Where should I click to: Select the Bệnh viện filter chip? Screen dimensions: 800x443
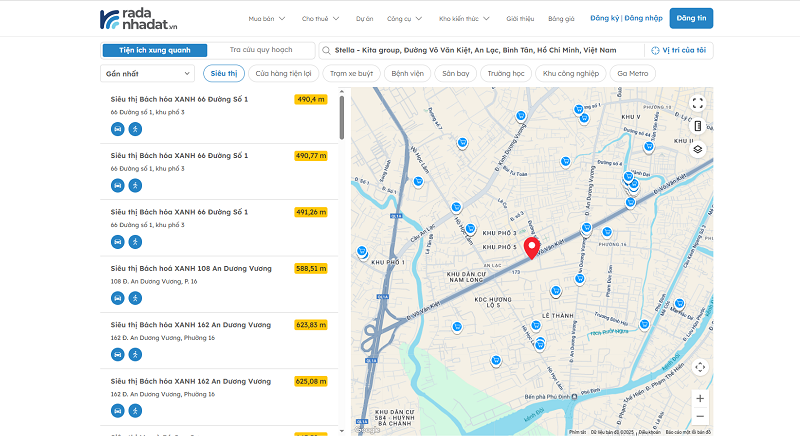coord(407,73)
